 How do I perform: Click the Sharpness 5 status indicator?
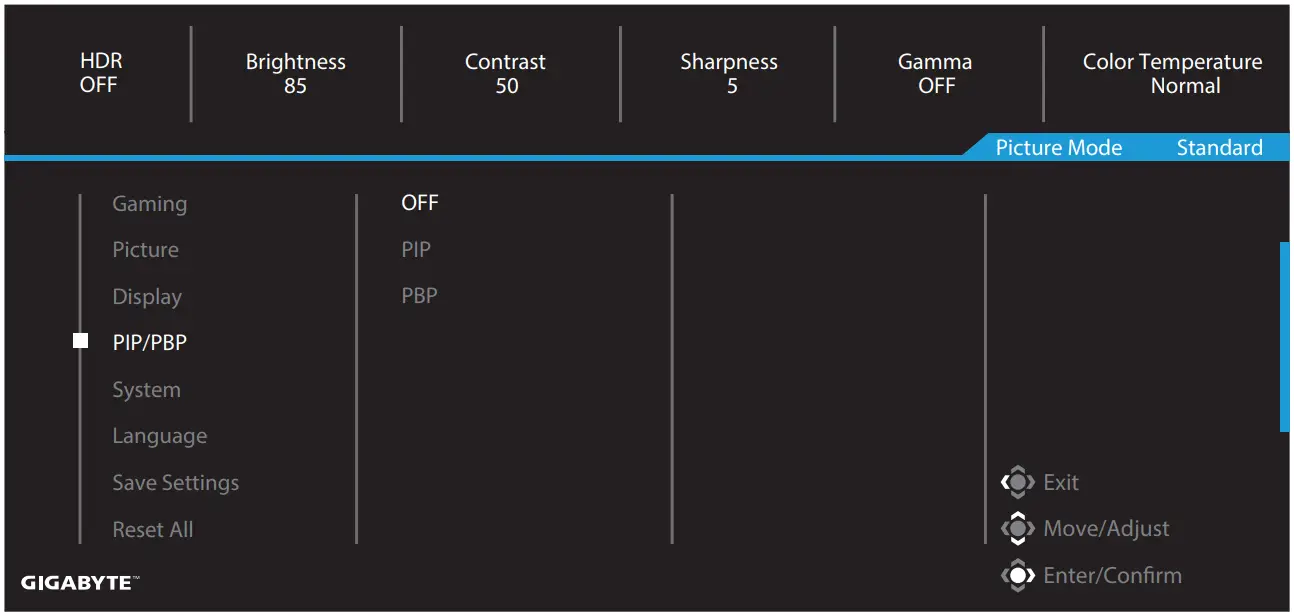(729, 73)
